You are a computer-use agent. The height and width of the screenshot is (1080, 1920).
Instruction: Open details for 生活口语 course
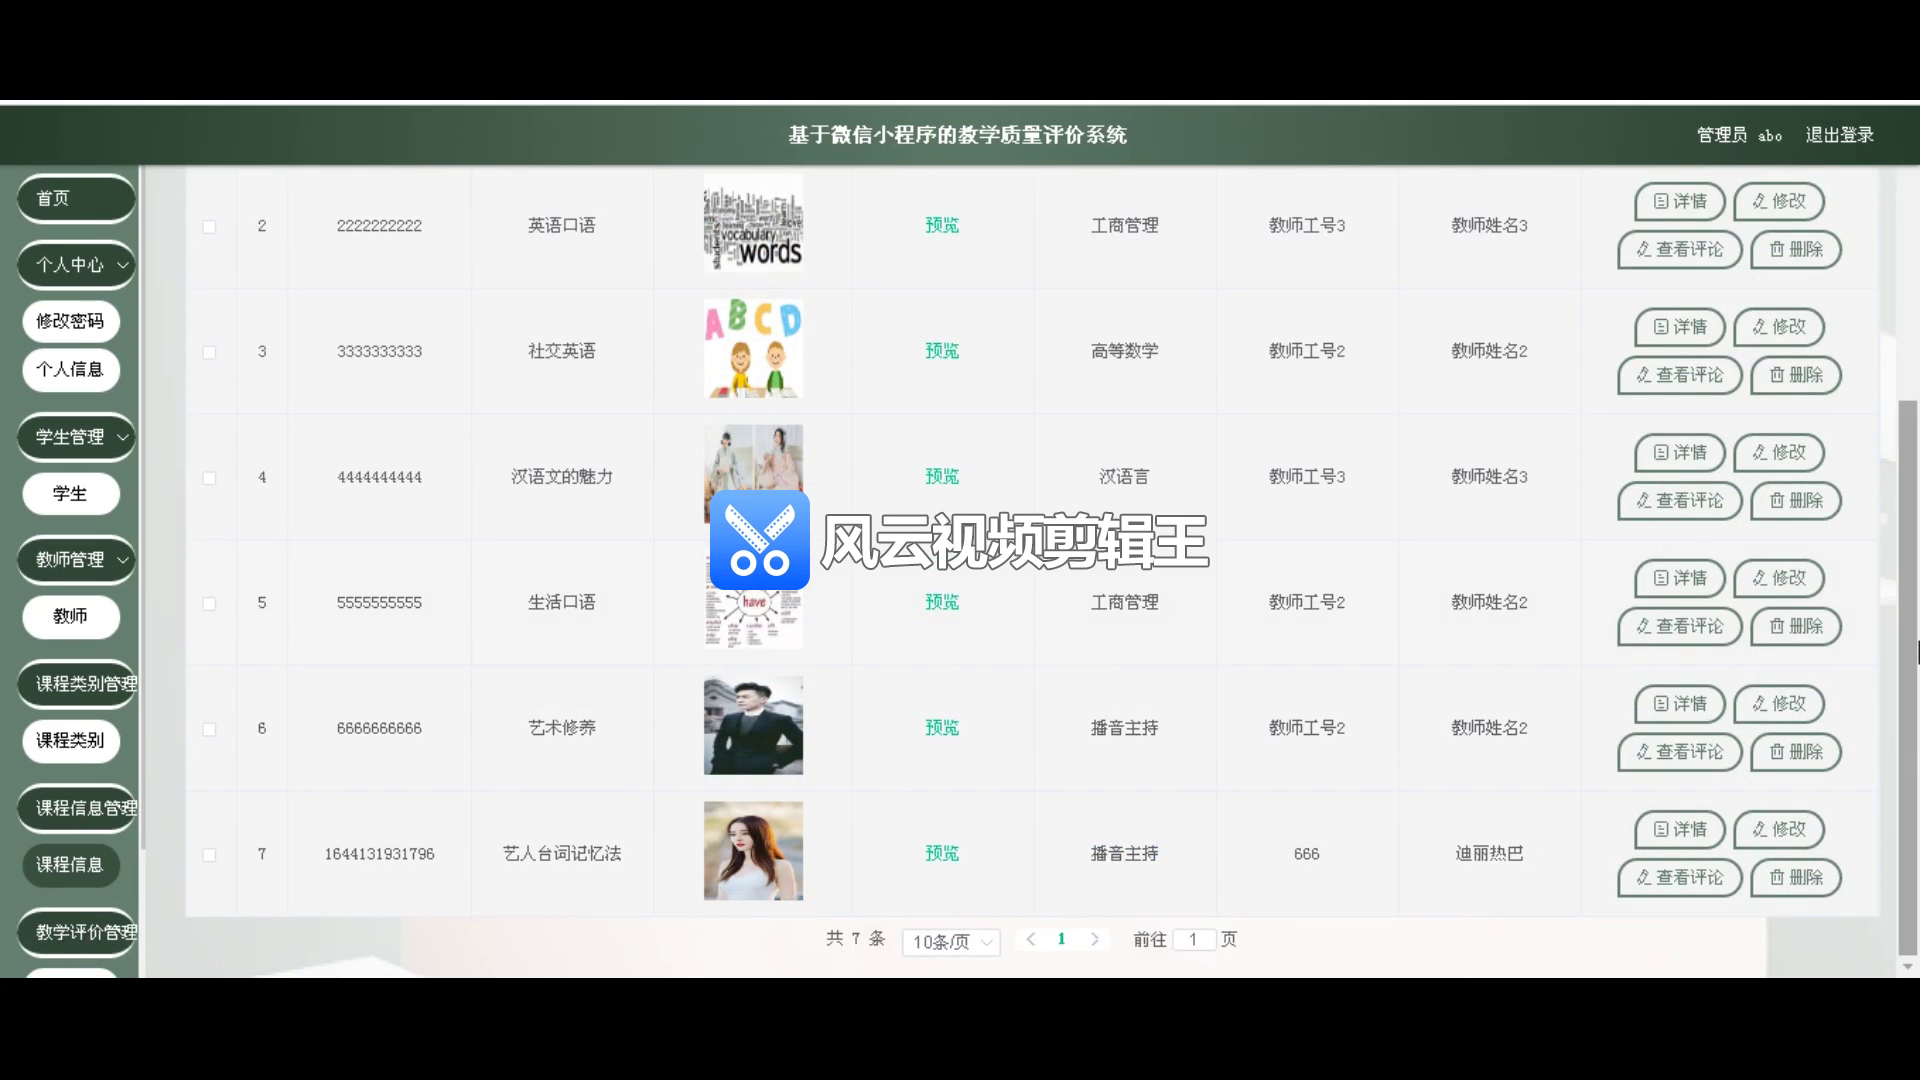point(1680,578)
